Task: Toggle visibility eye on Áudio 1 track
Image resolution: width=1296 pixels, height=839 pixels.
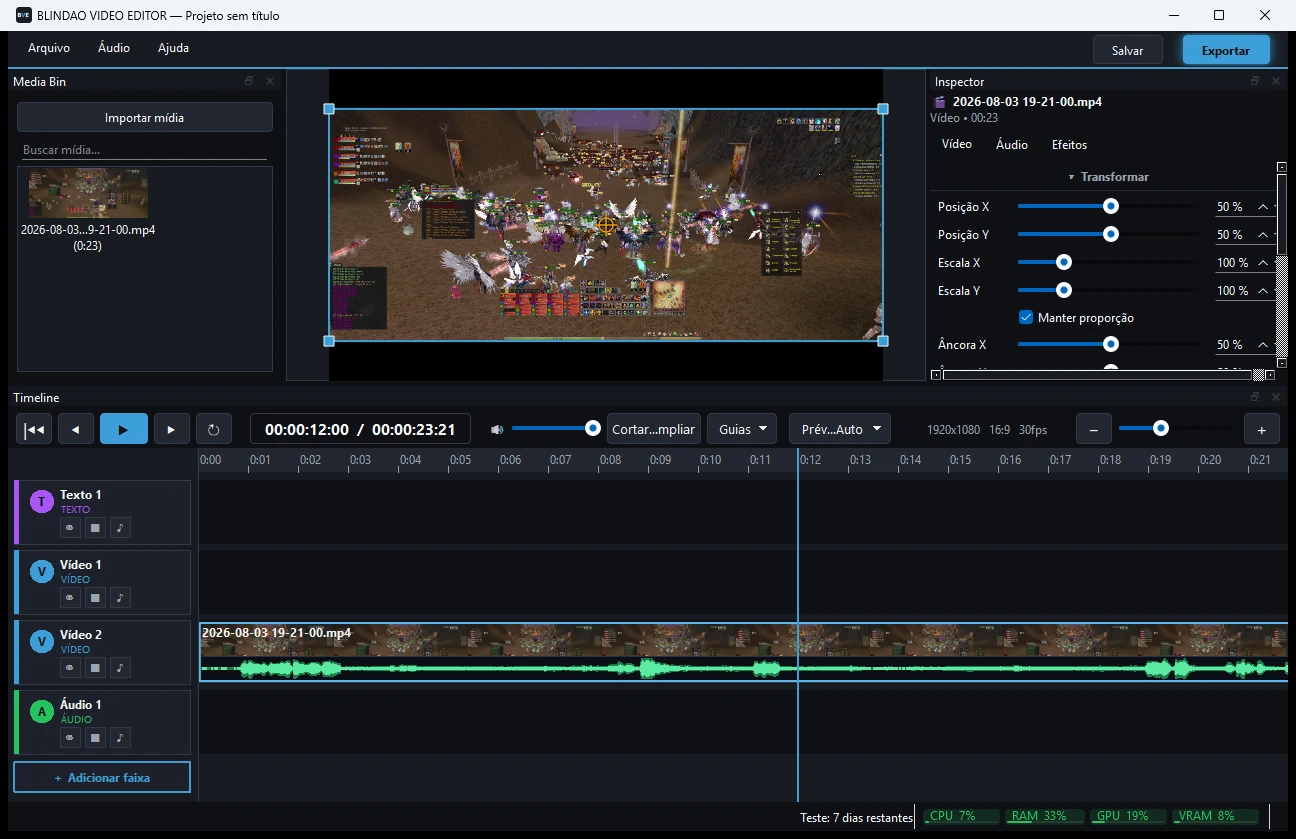Action: (70, 738)
